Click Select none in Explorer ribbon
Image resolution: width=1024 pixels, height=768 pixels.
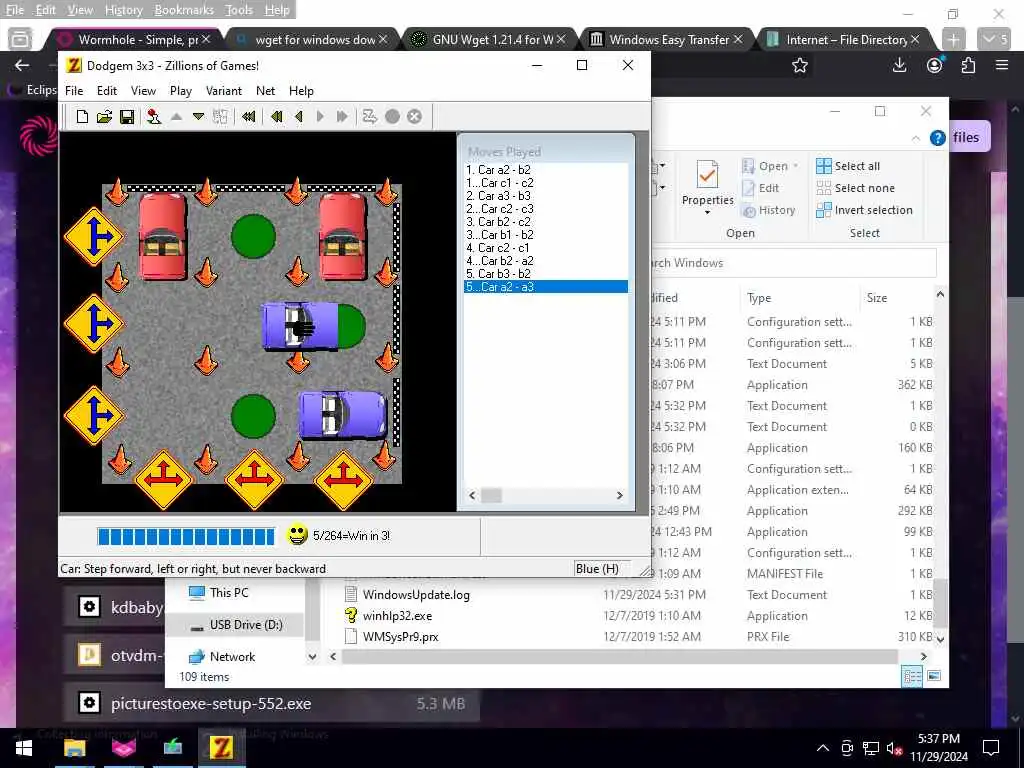856,188
